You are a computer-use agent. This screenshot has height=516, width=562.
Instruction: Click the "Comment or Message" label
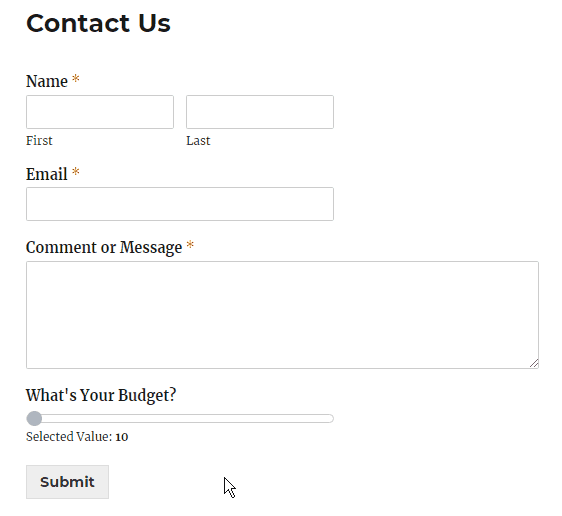click(x=104, y=248)
